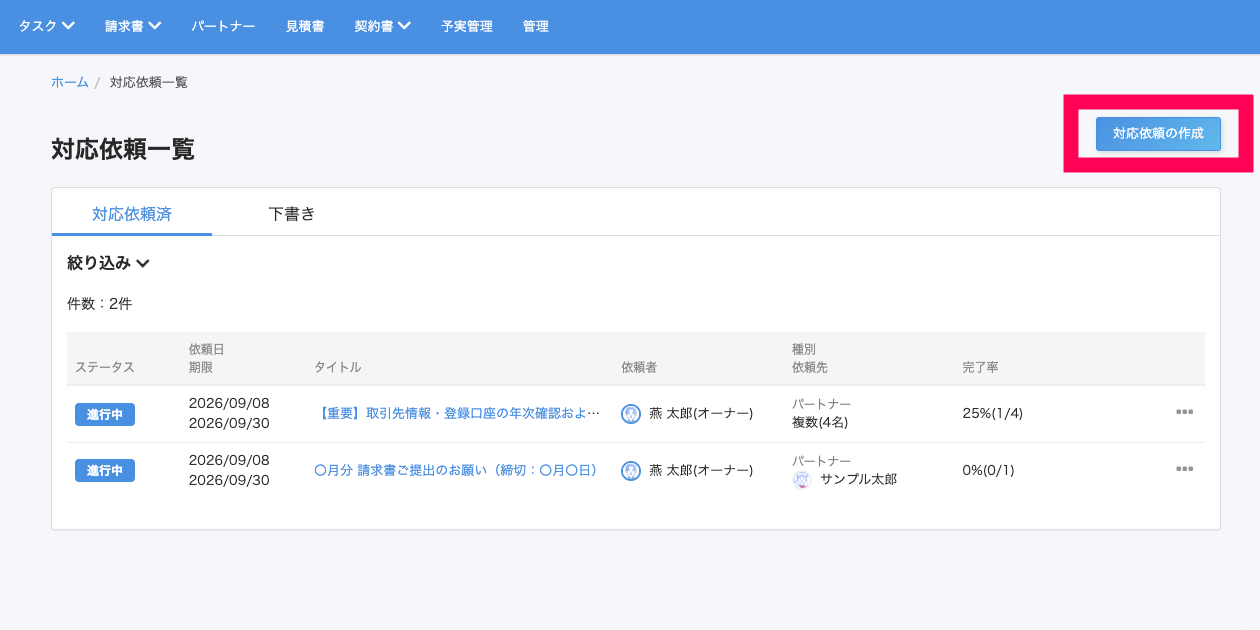Click the サンプル太郎 partner avatar
The image size is (1260, 630).
click(801, 480)
